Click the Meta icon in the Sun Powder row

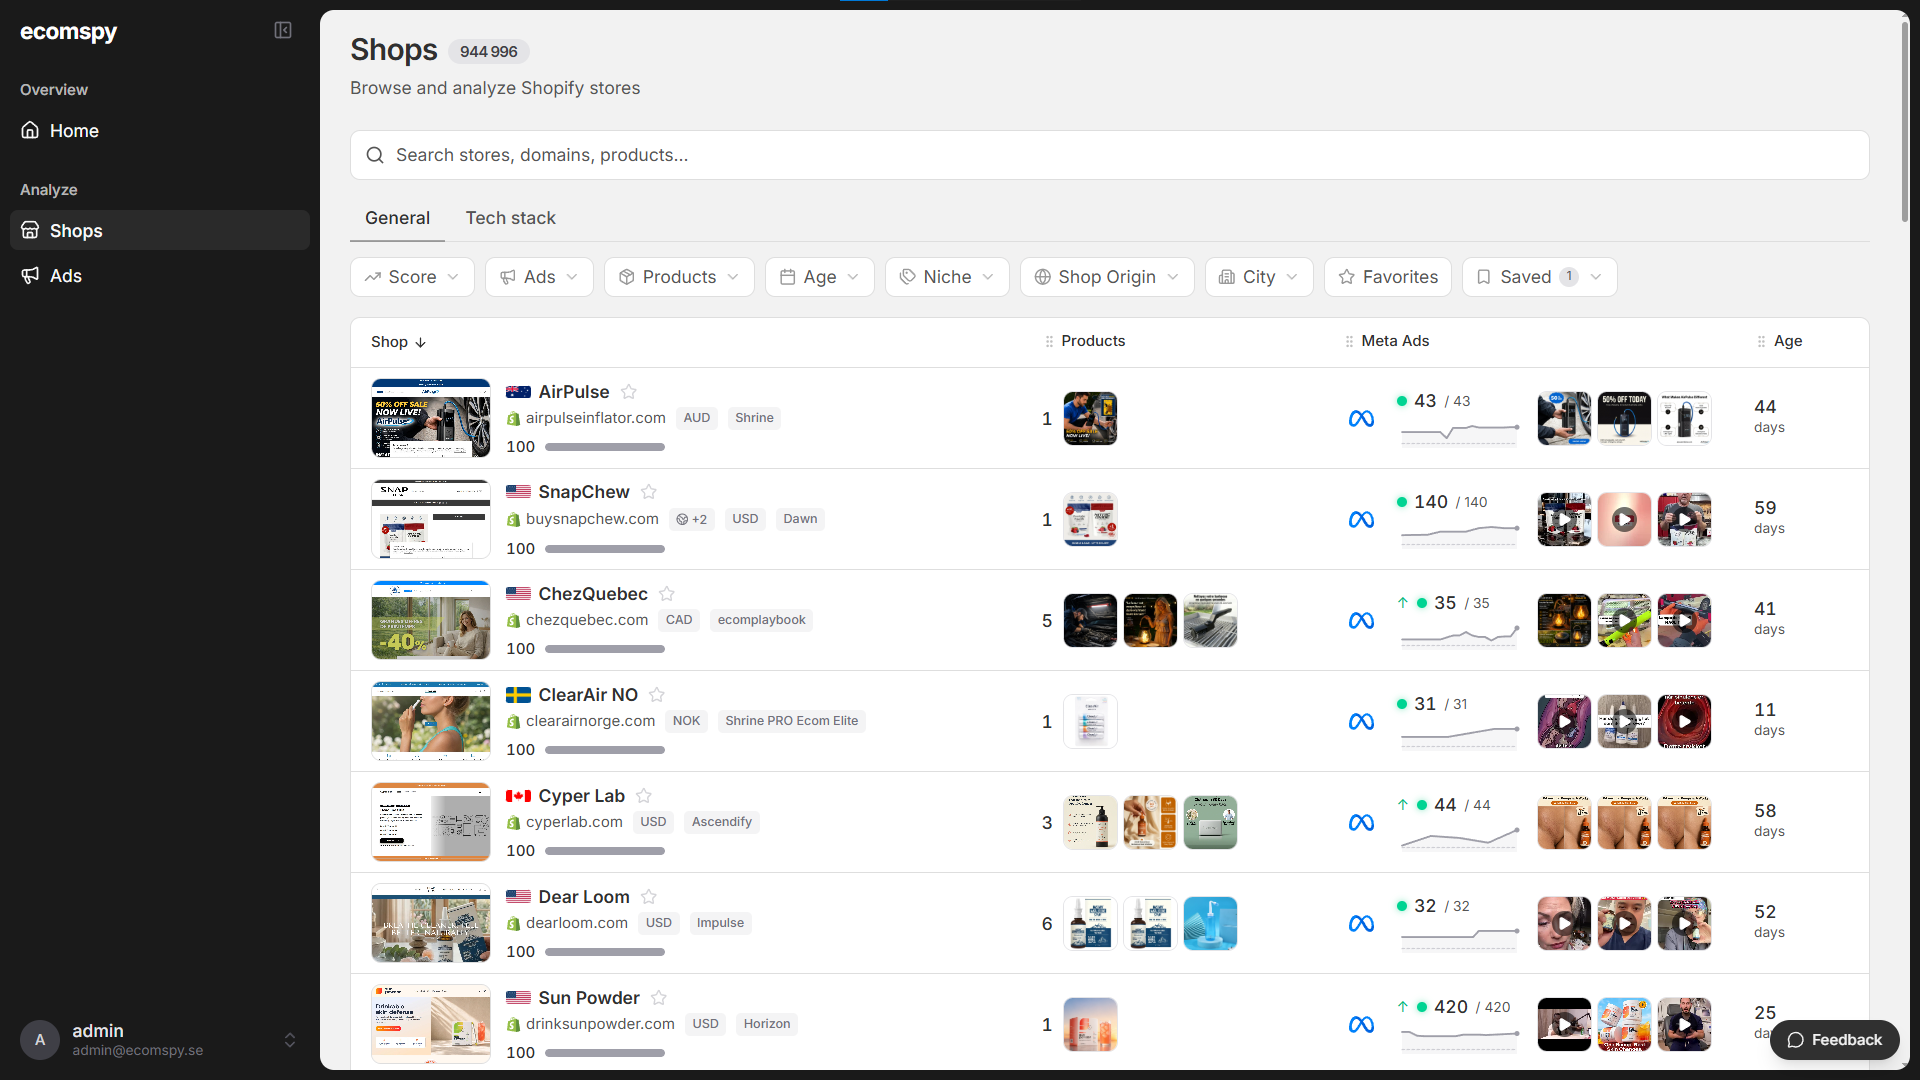coord(1361,1025)
